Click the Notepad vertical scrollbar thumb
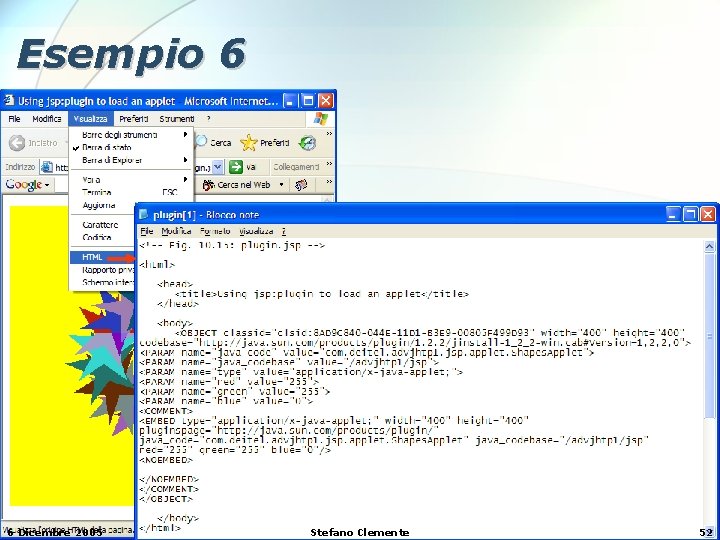720x540 pixels. [x=709, y=336]
